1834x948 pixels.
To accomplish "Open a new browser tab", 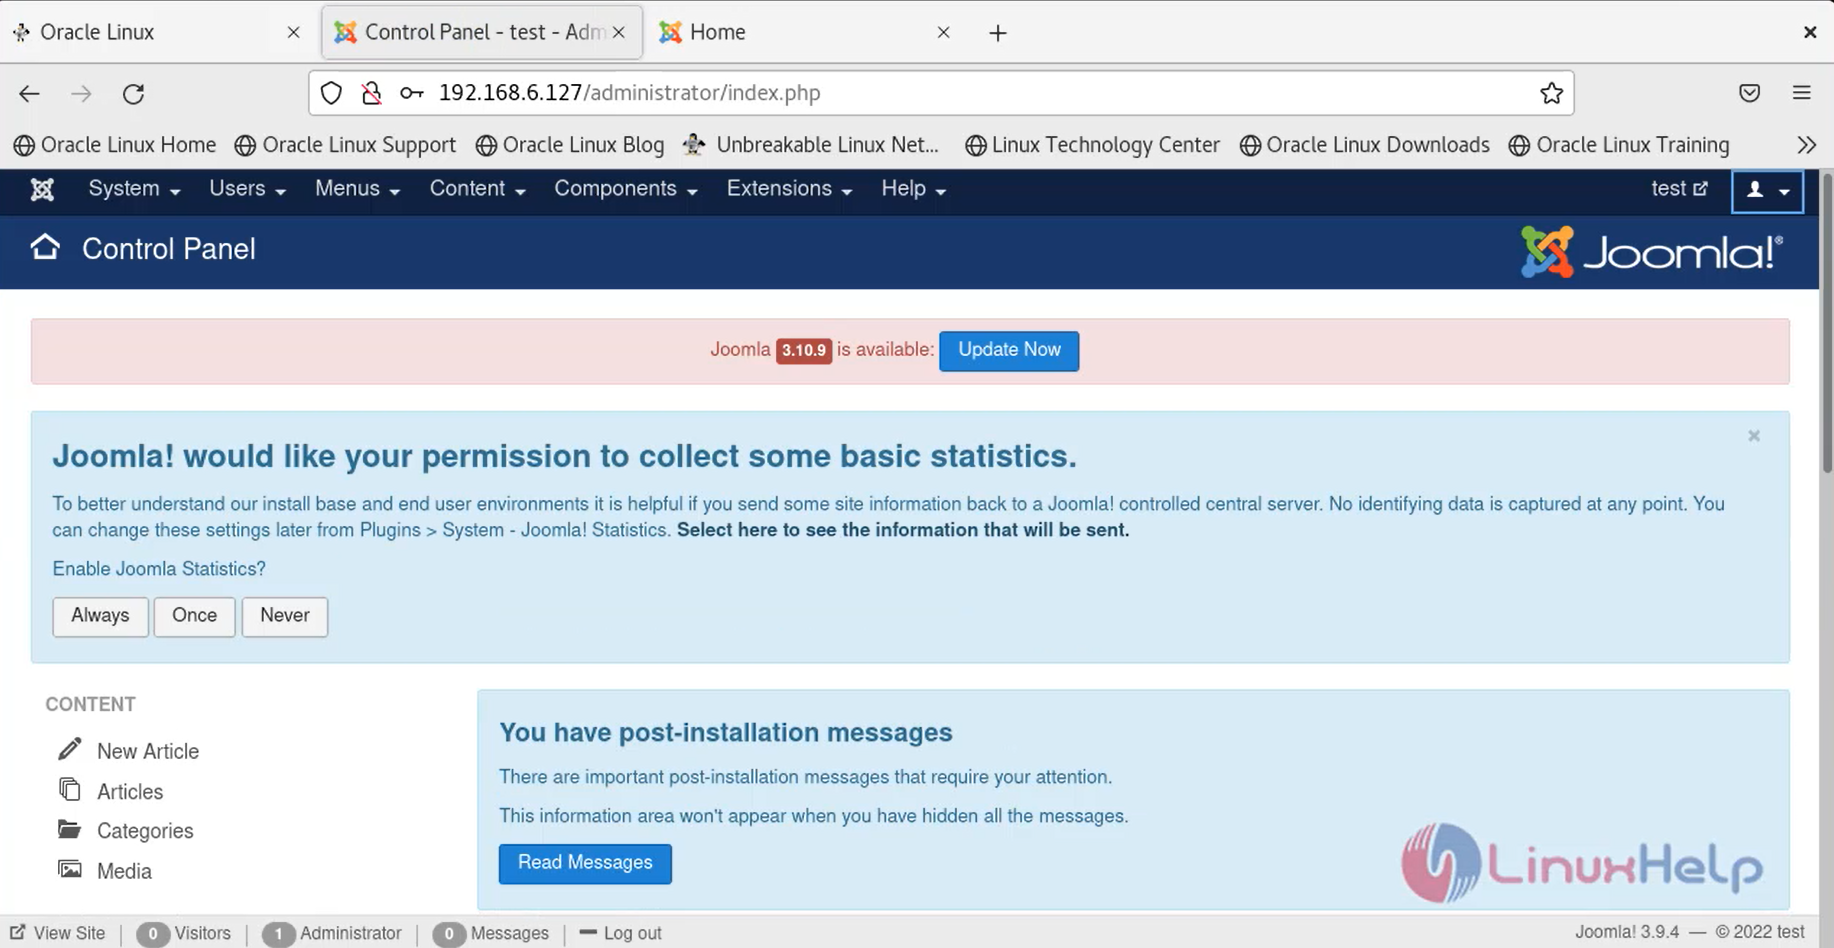I will (997, 32).
